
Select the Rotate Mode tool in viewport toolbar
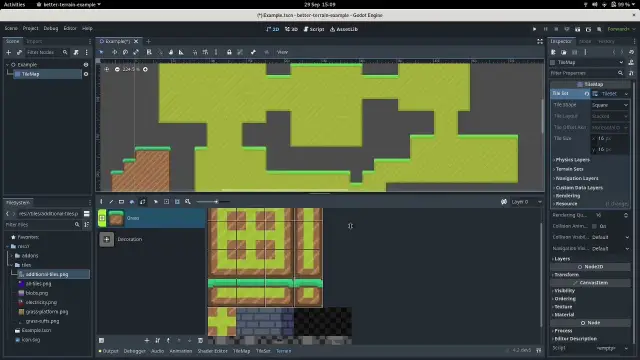(x=125, y=52)
